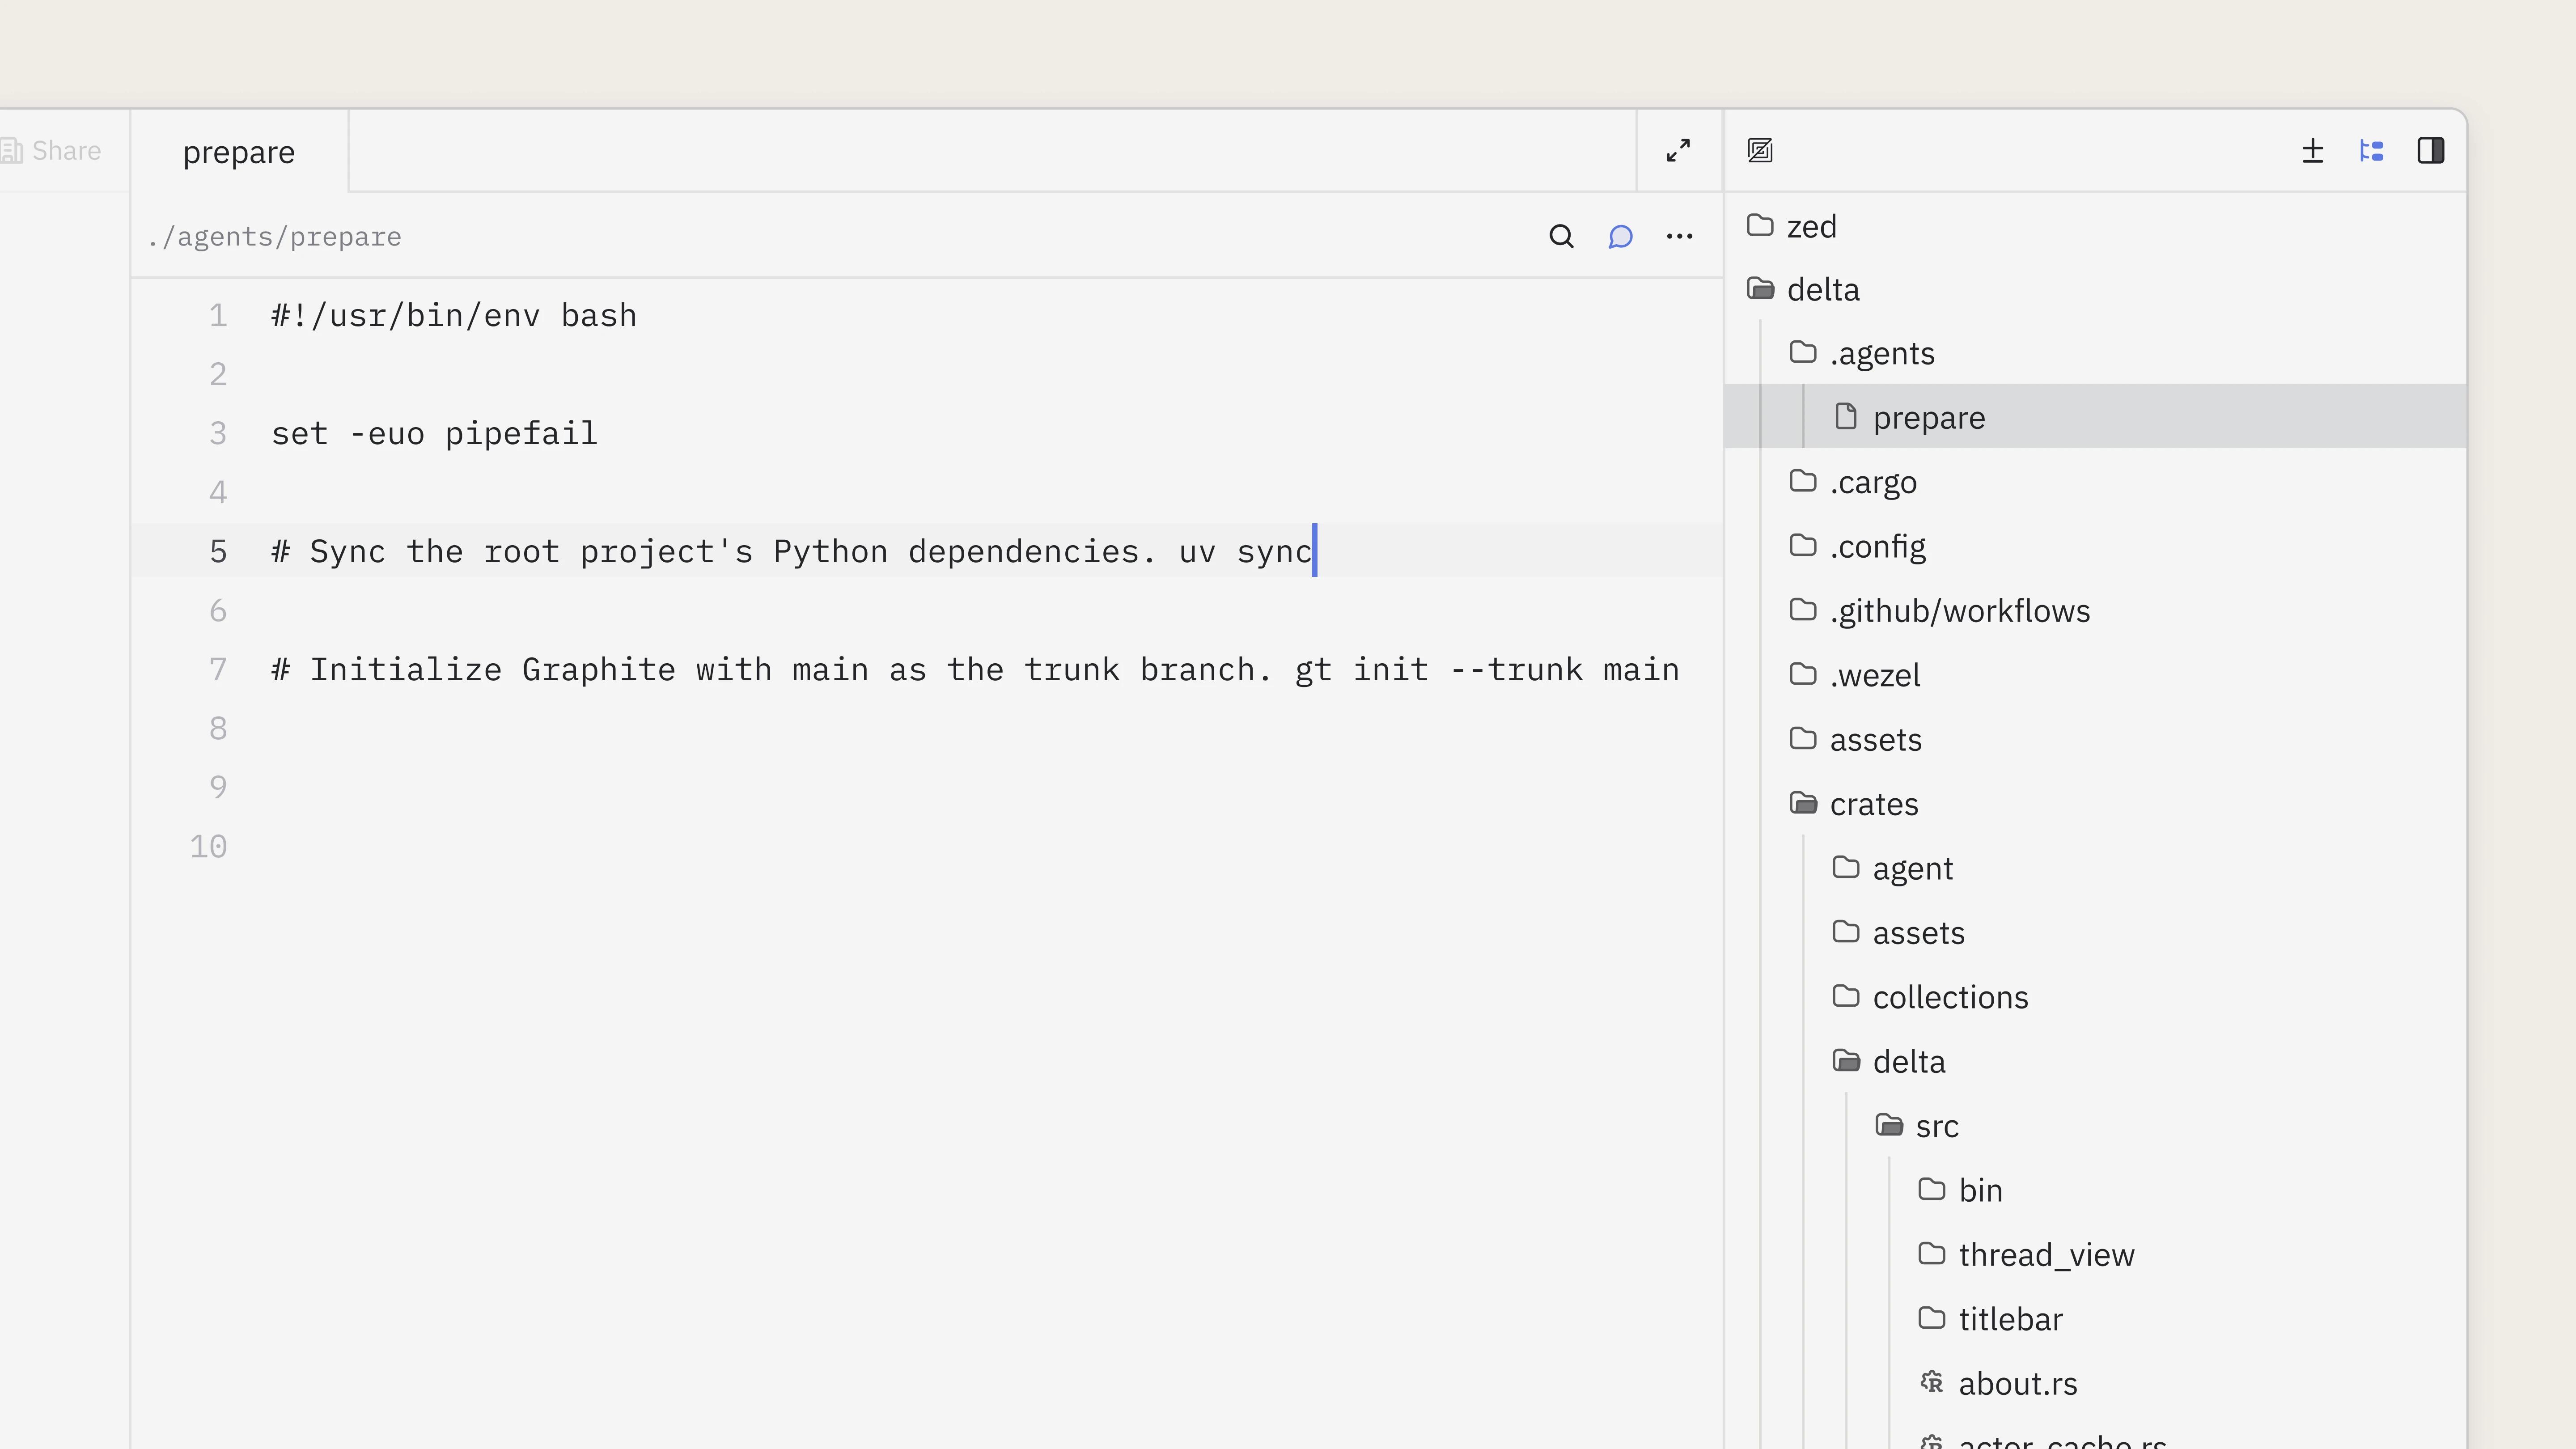Select the prepare tab

(x=239, y=152)
